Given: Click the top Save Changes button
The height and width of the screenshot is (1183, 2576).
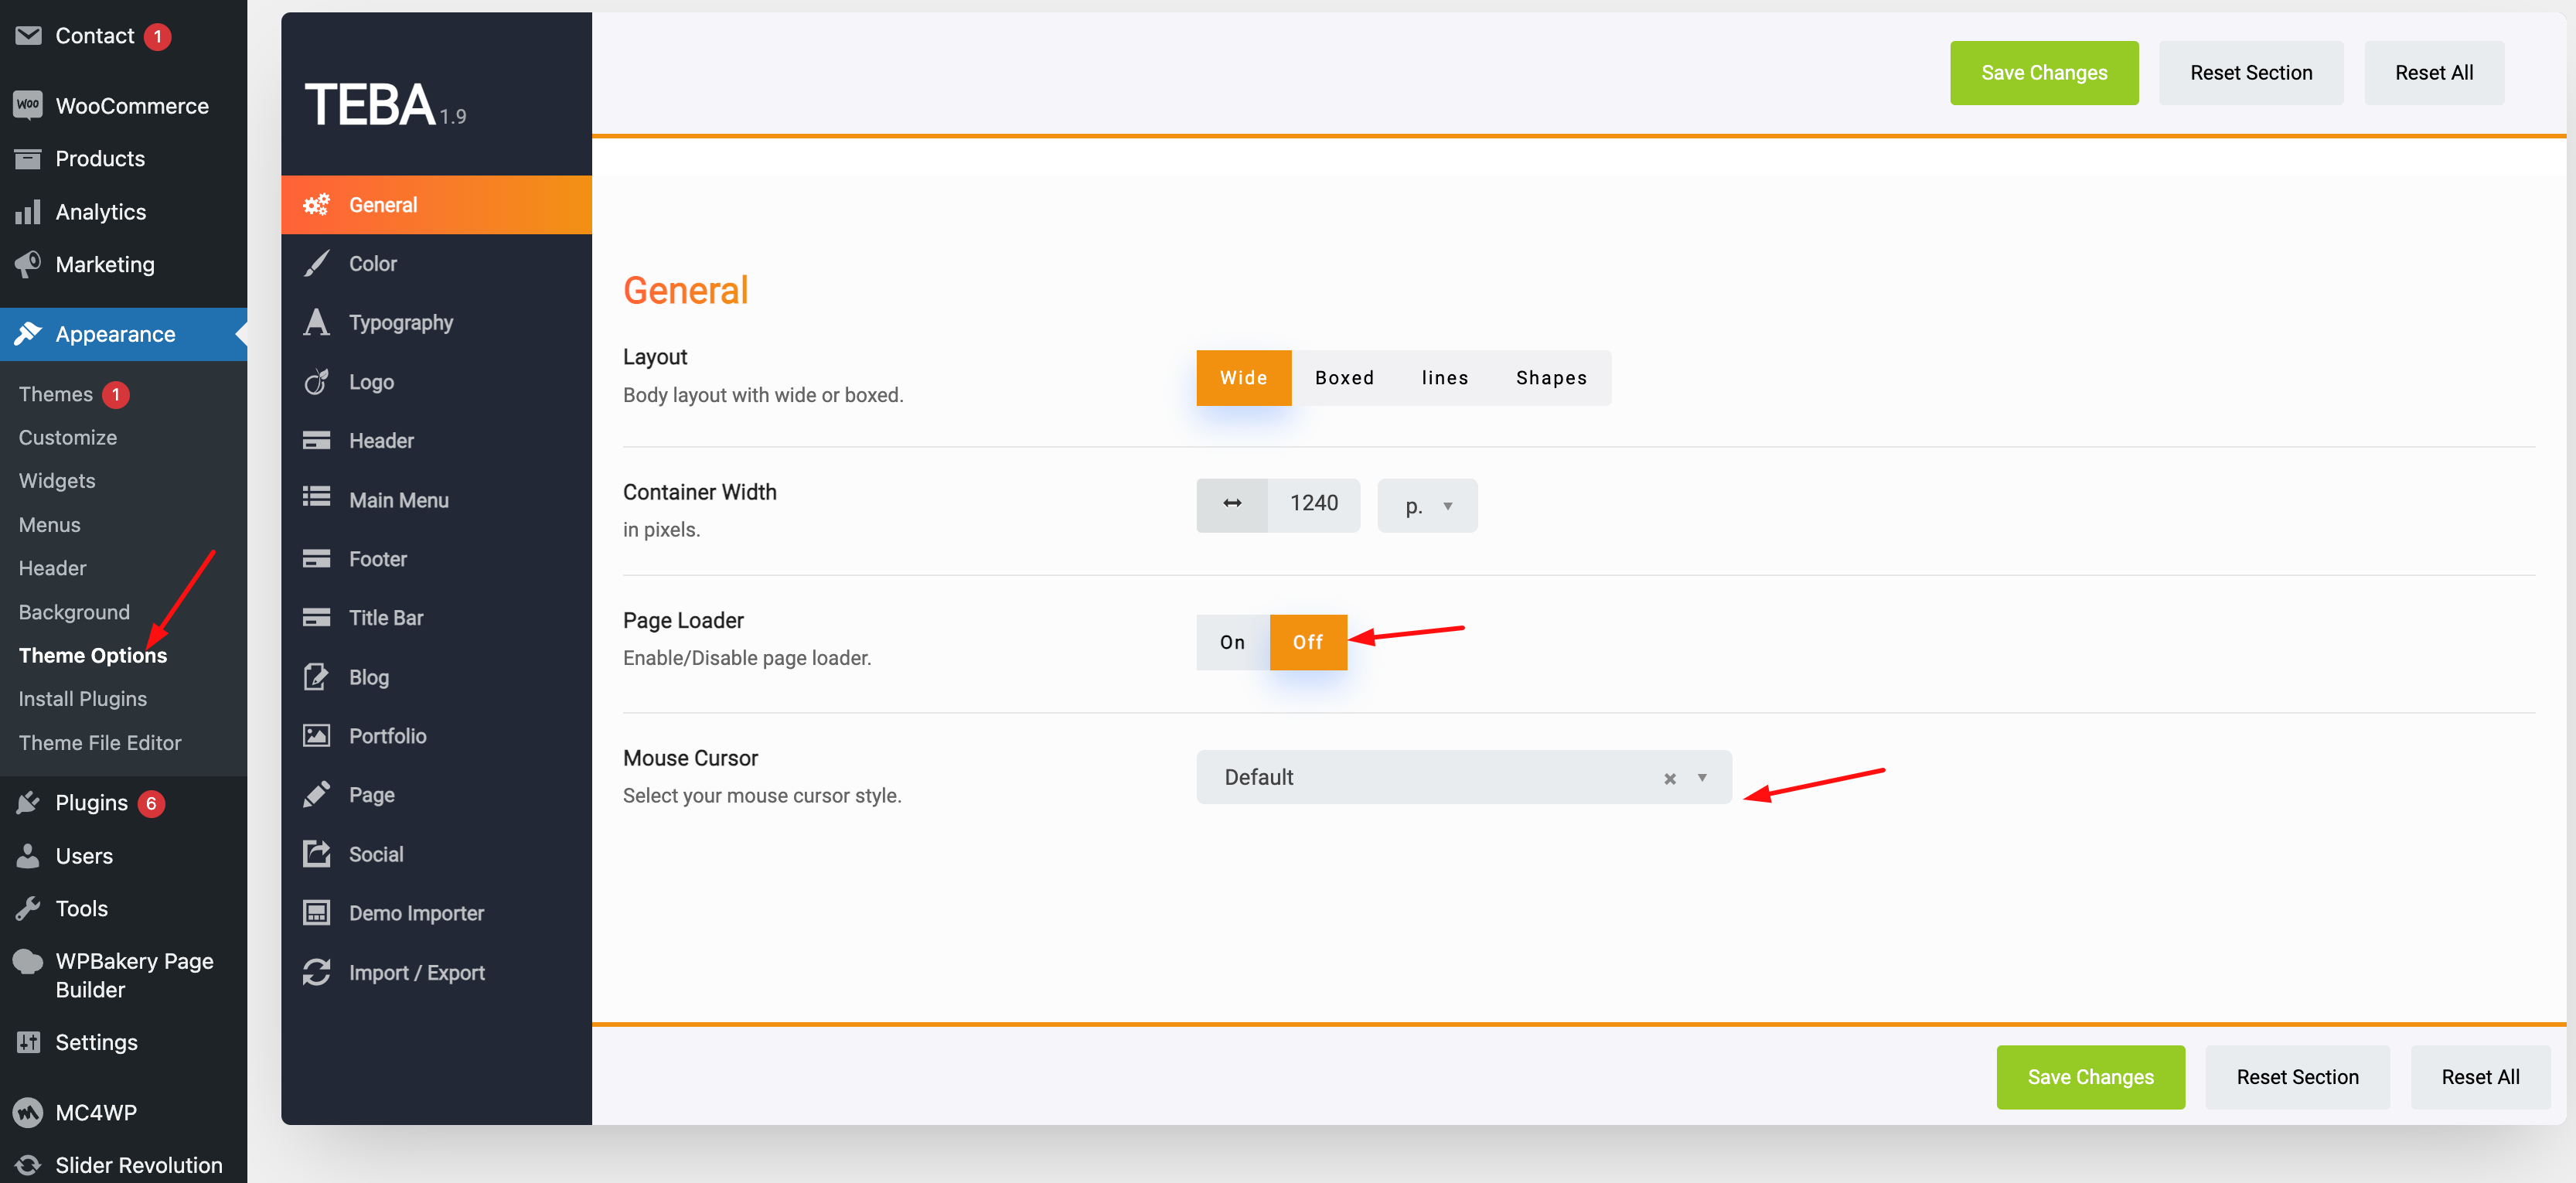Looking at the screenshot, I should pos(2044,73).
